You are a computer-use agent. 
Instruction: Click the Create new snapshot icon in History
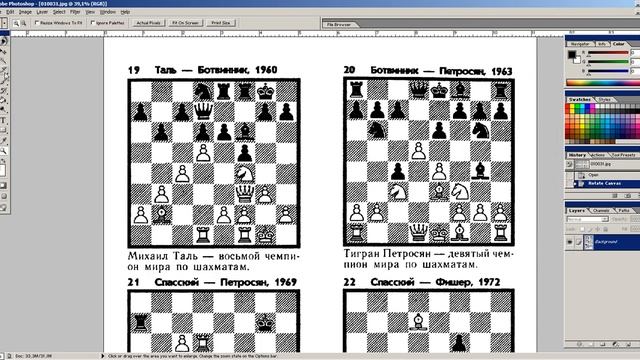(x=628, y=196)
